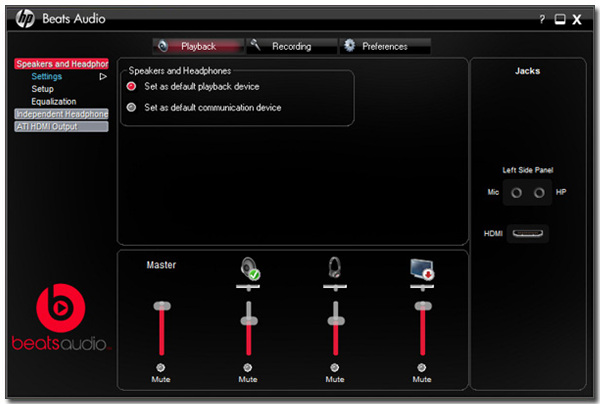Click the HP headphone jack icon
This screenshot has width=600, height=404.
pos(539,193)
